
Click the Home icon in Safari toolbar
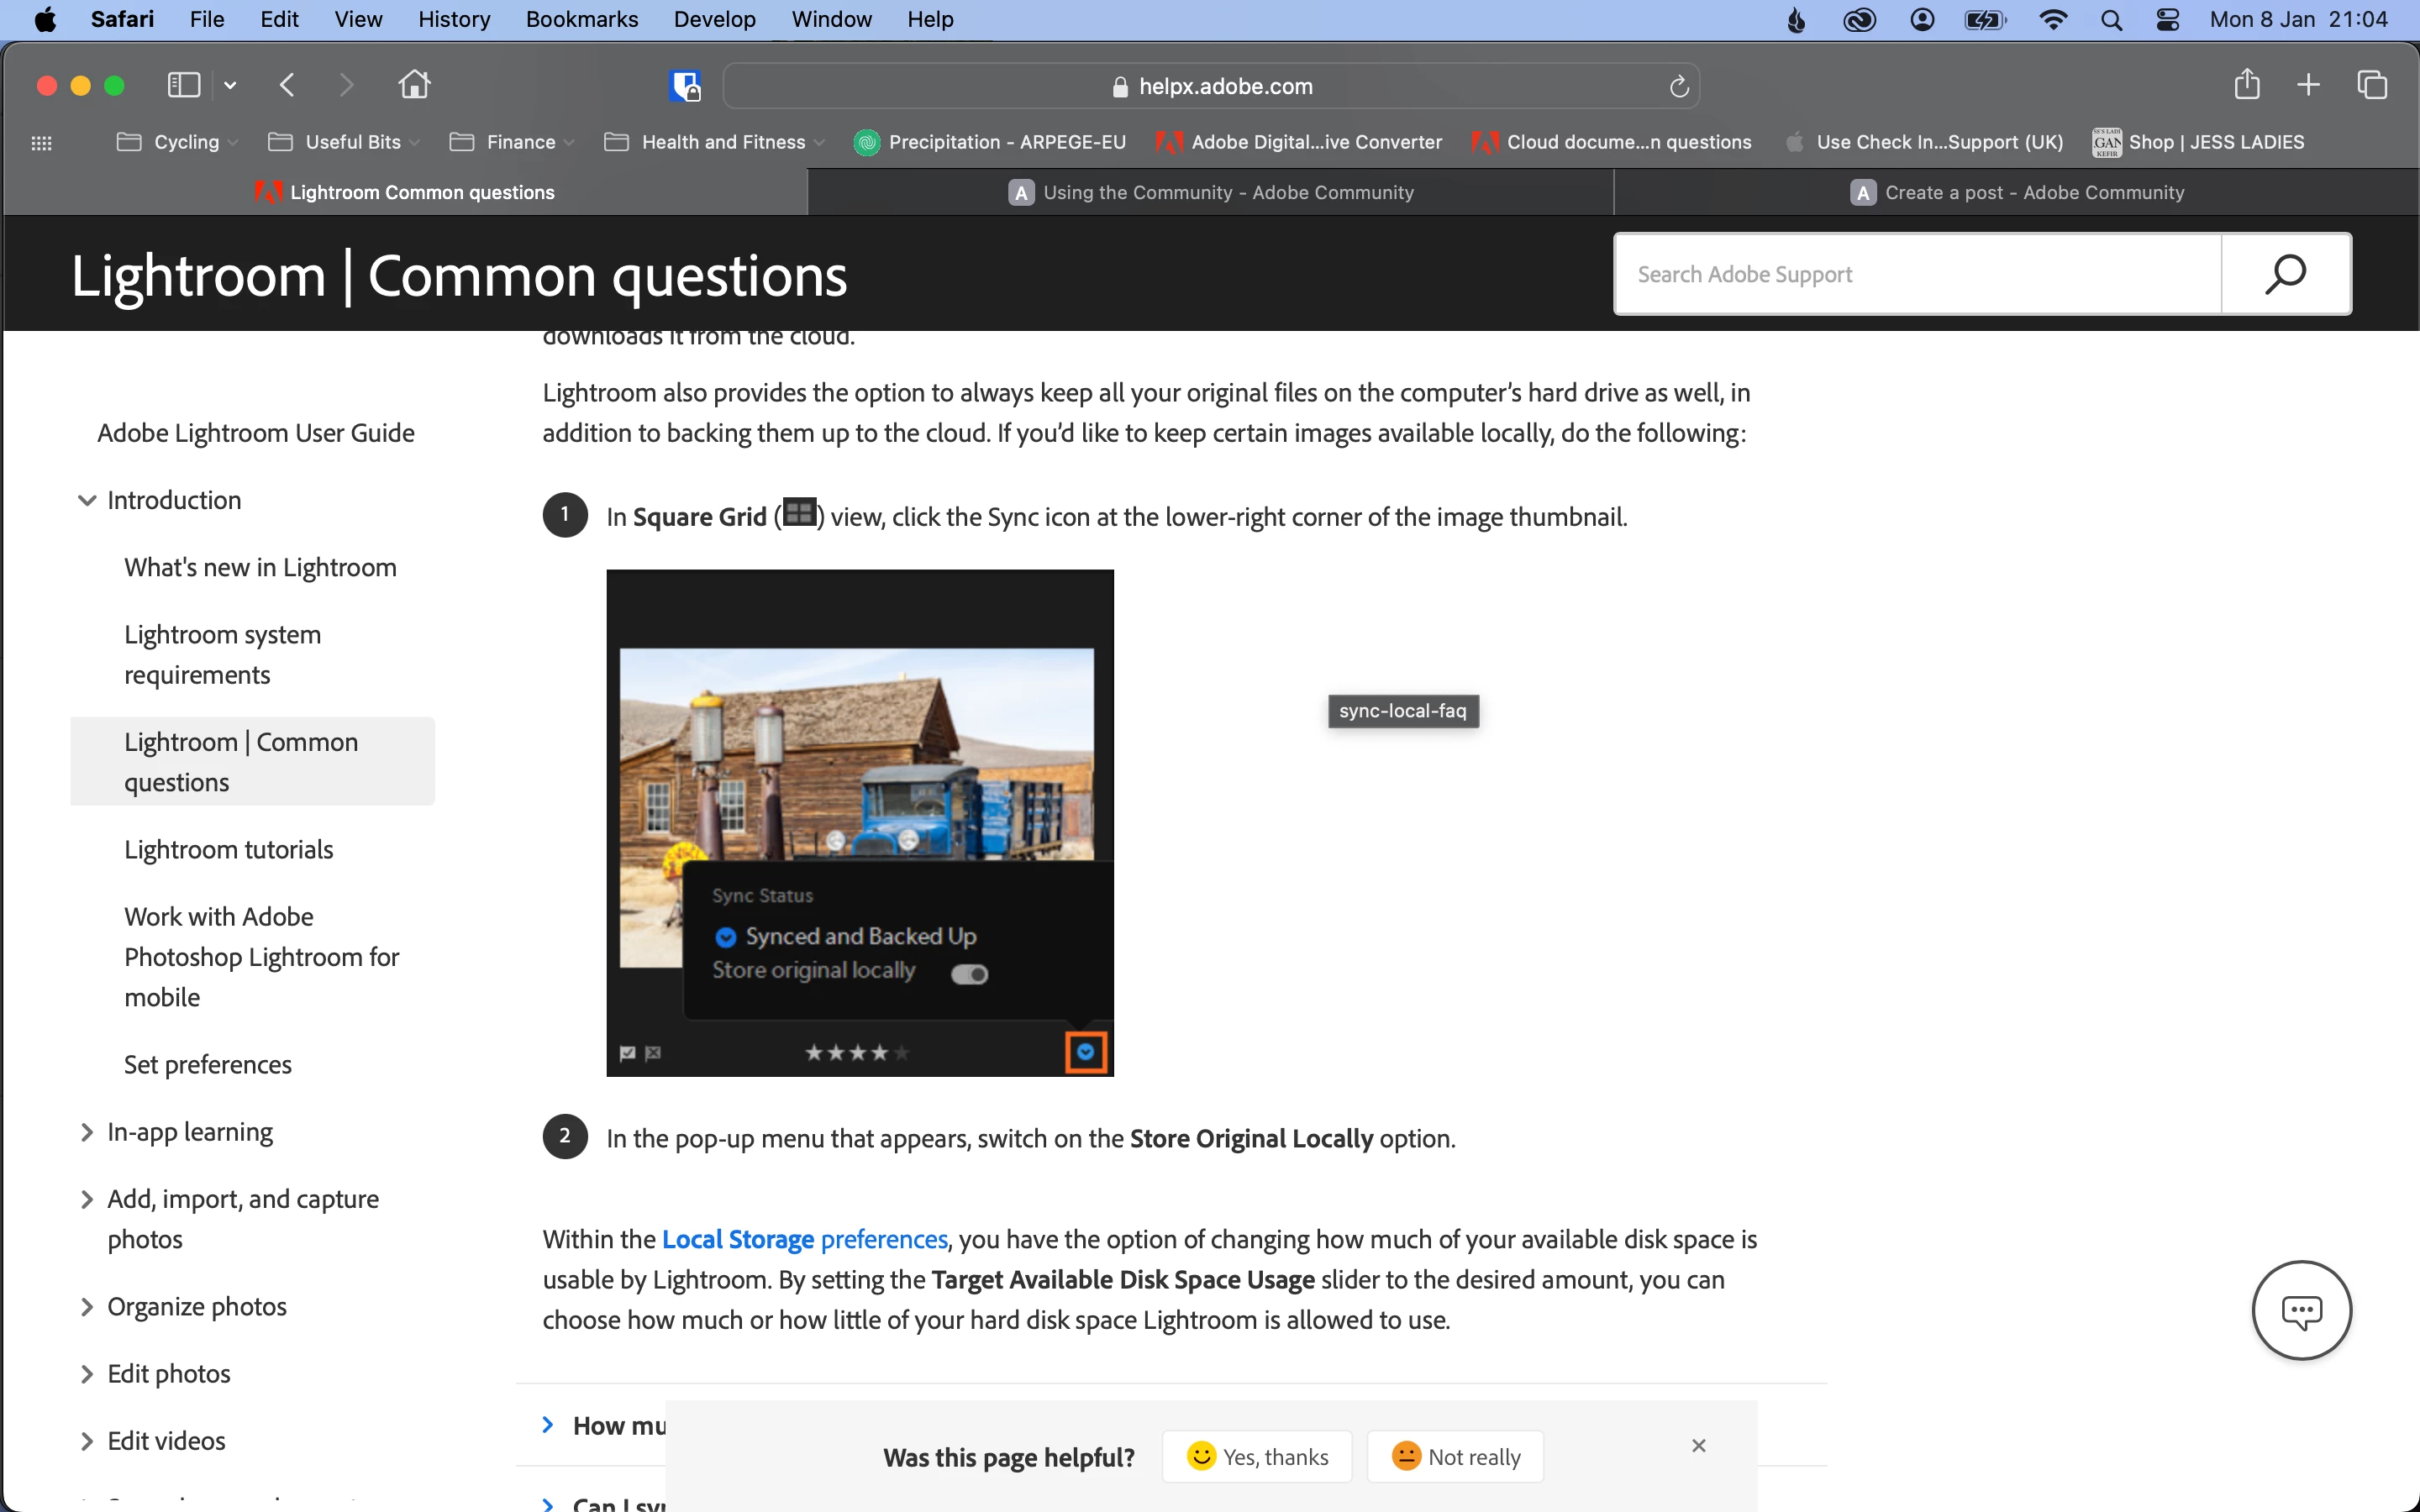tap(414, 85)
